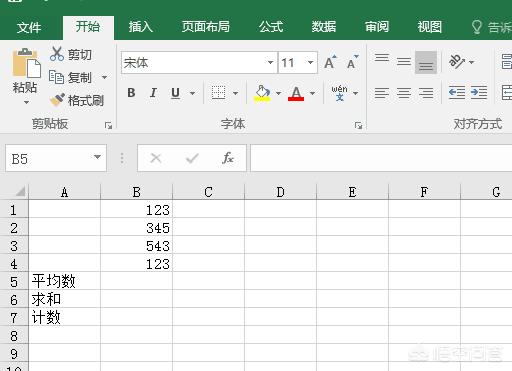Center text horizontally
The width and height of the screenshot is (512, 371).
pos(404,93)
